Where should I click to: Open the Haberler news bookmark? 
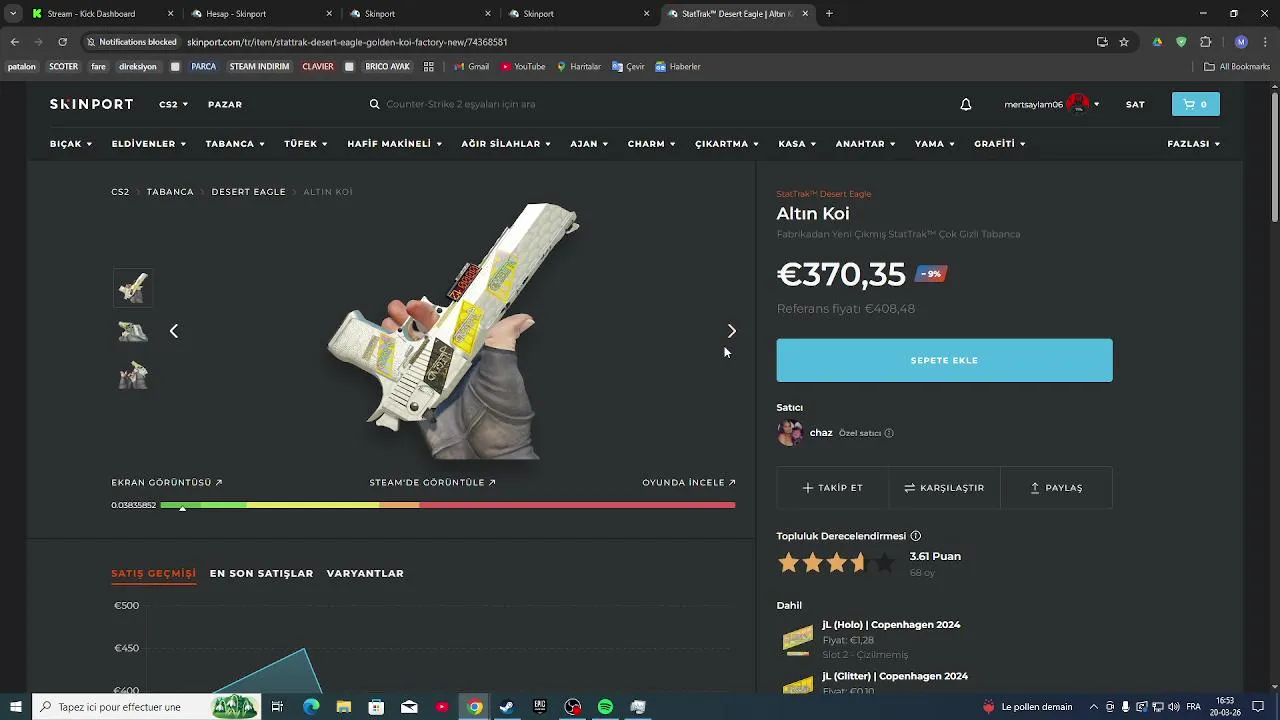pyautogui.click(x=678, y=67)
